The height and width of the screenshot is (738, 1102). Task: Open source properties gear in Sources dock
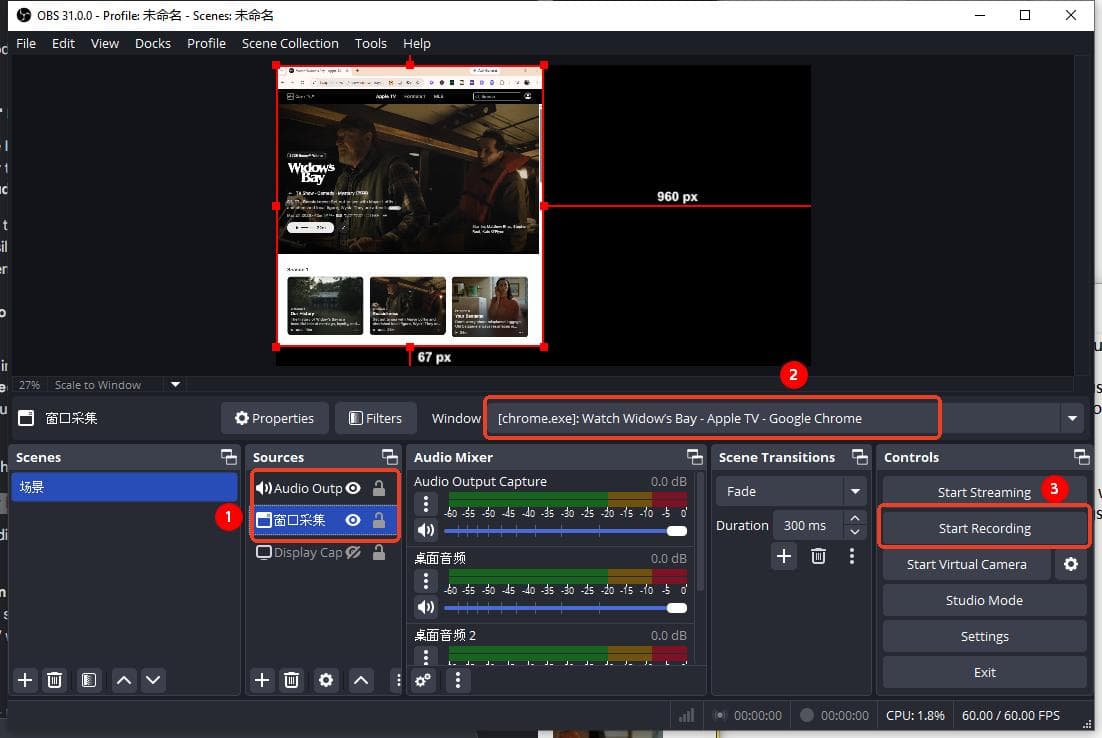coord(325,680)
